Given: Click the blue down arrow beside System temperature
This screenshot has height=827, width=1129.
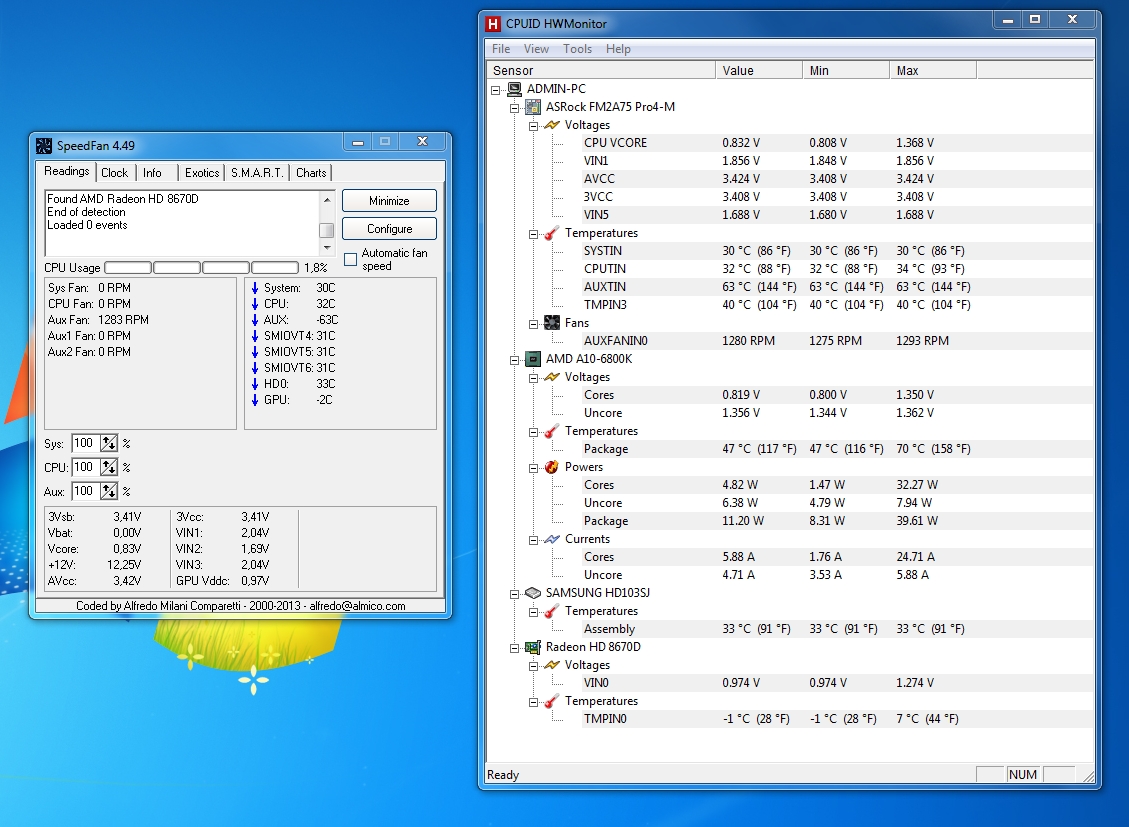Looking at the screenshot, I should pyautogui.click(x=255, y=288).
